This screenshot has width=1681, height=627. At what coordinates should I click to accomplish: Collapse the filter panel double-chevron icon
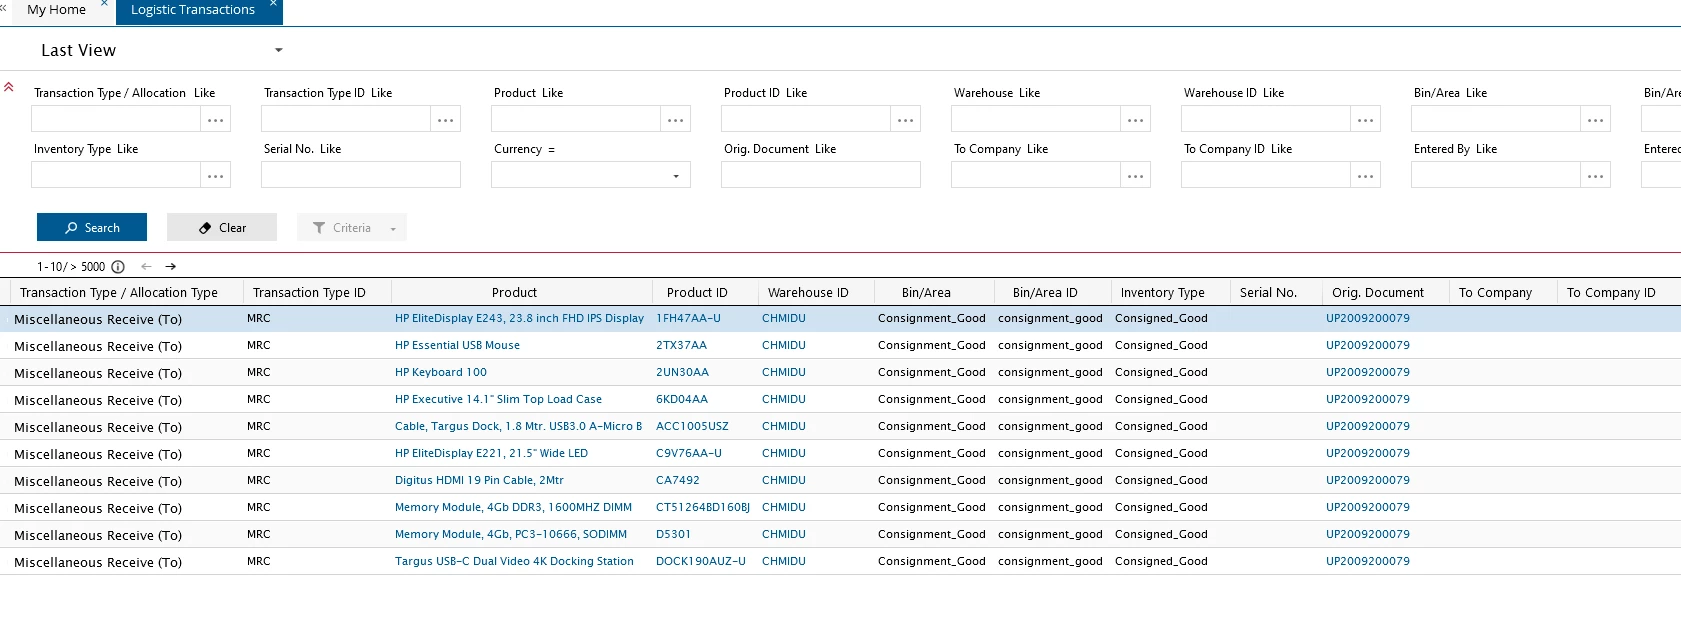pyautogui.click(x=9, y=87)
